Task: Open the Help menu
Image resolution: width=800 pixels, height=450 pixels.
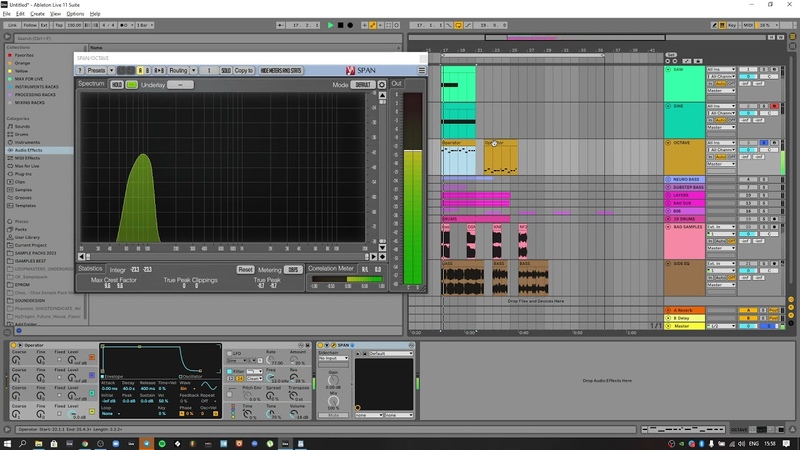Action: coord(95,14)
